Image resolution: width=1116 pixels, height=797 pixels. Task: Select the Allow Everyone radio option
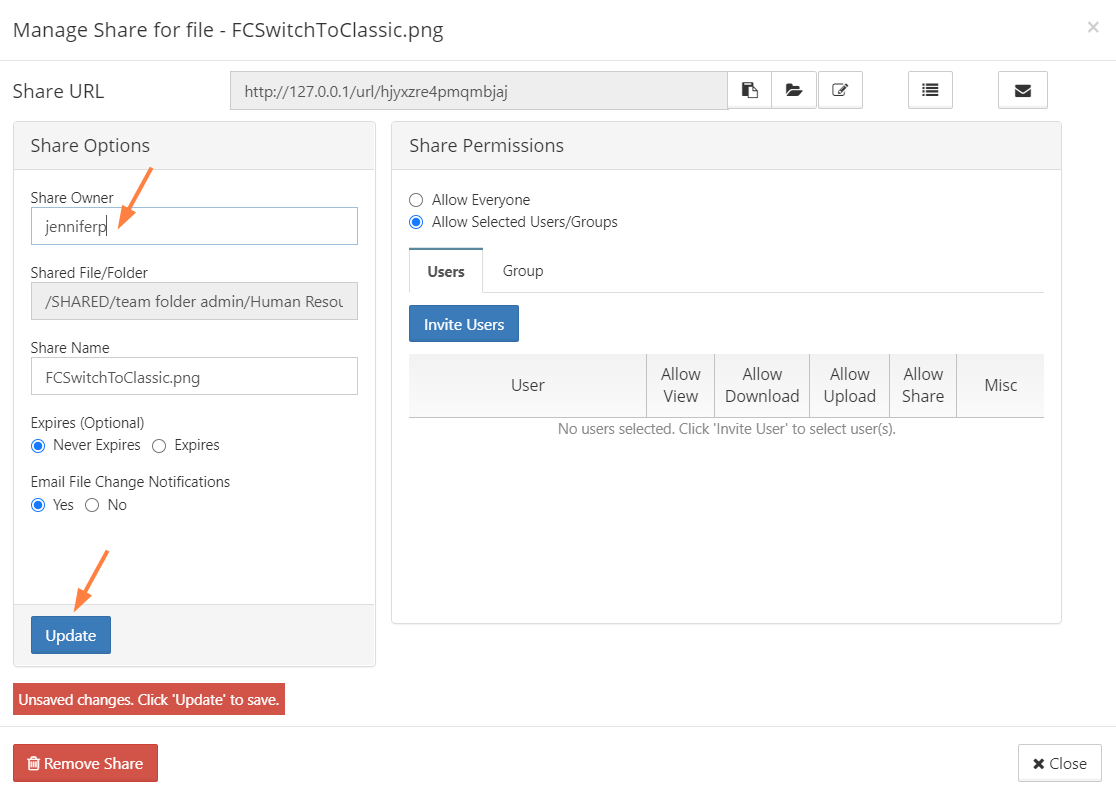click(x=416, y=200)
